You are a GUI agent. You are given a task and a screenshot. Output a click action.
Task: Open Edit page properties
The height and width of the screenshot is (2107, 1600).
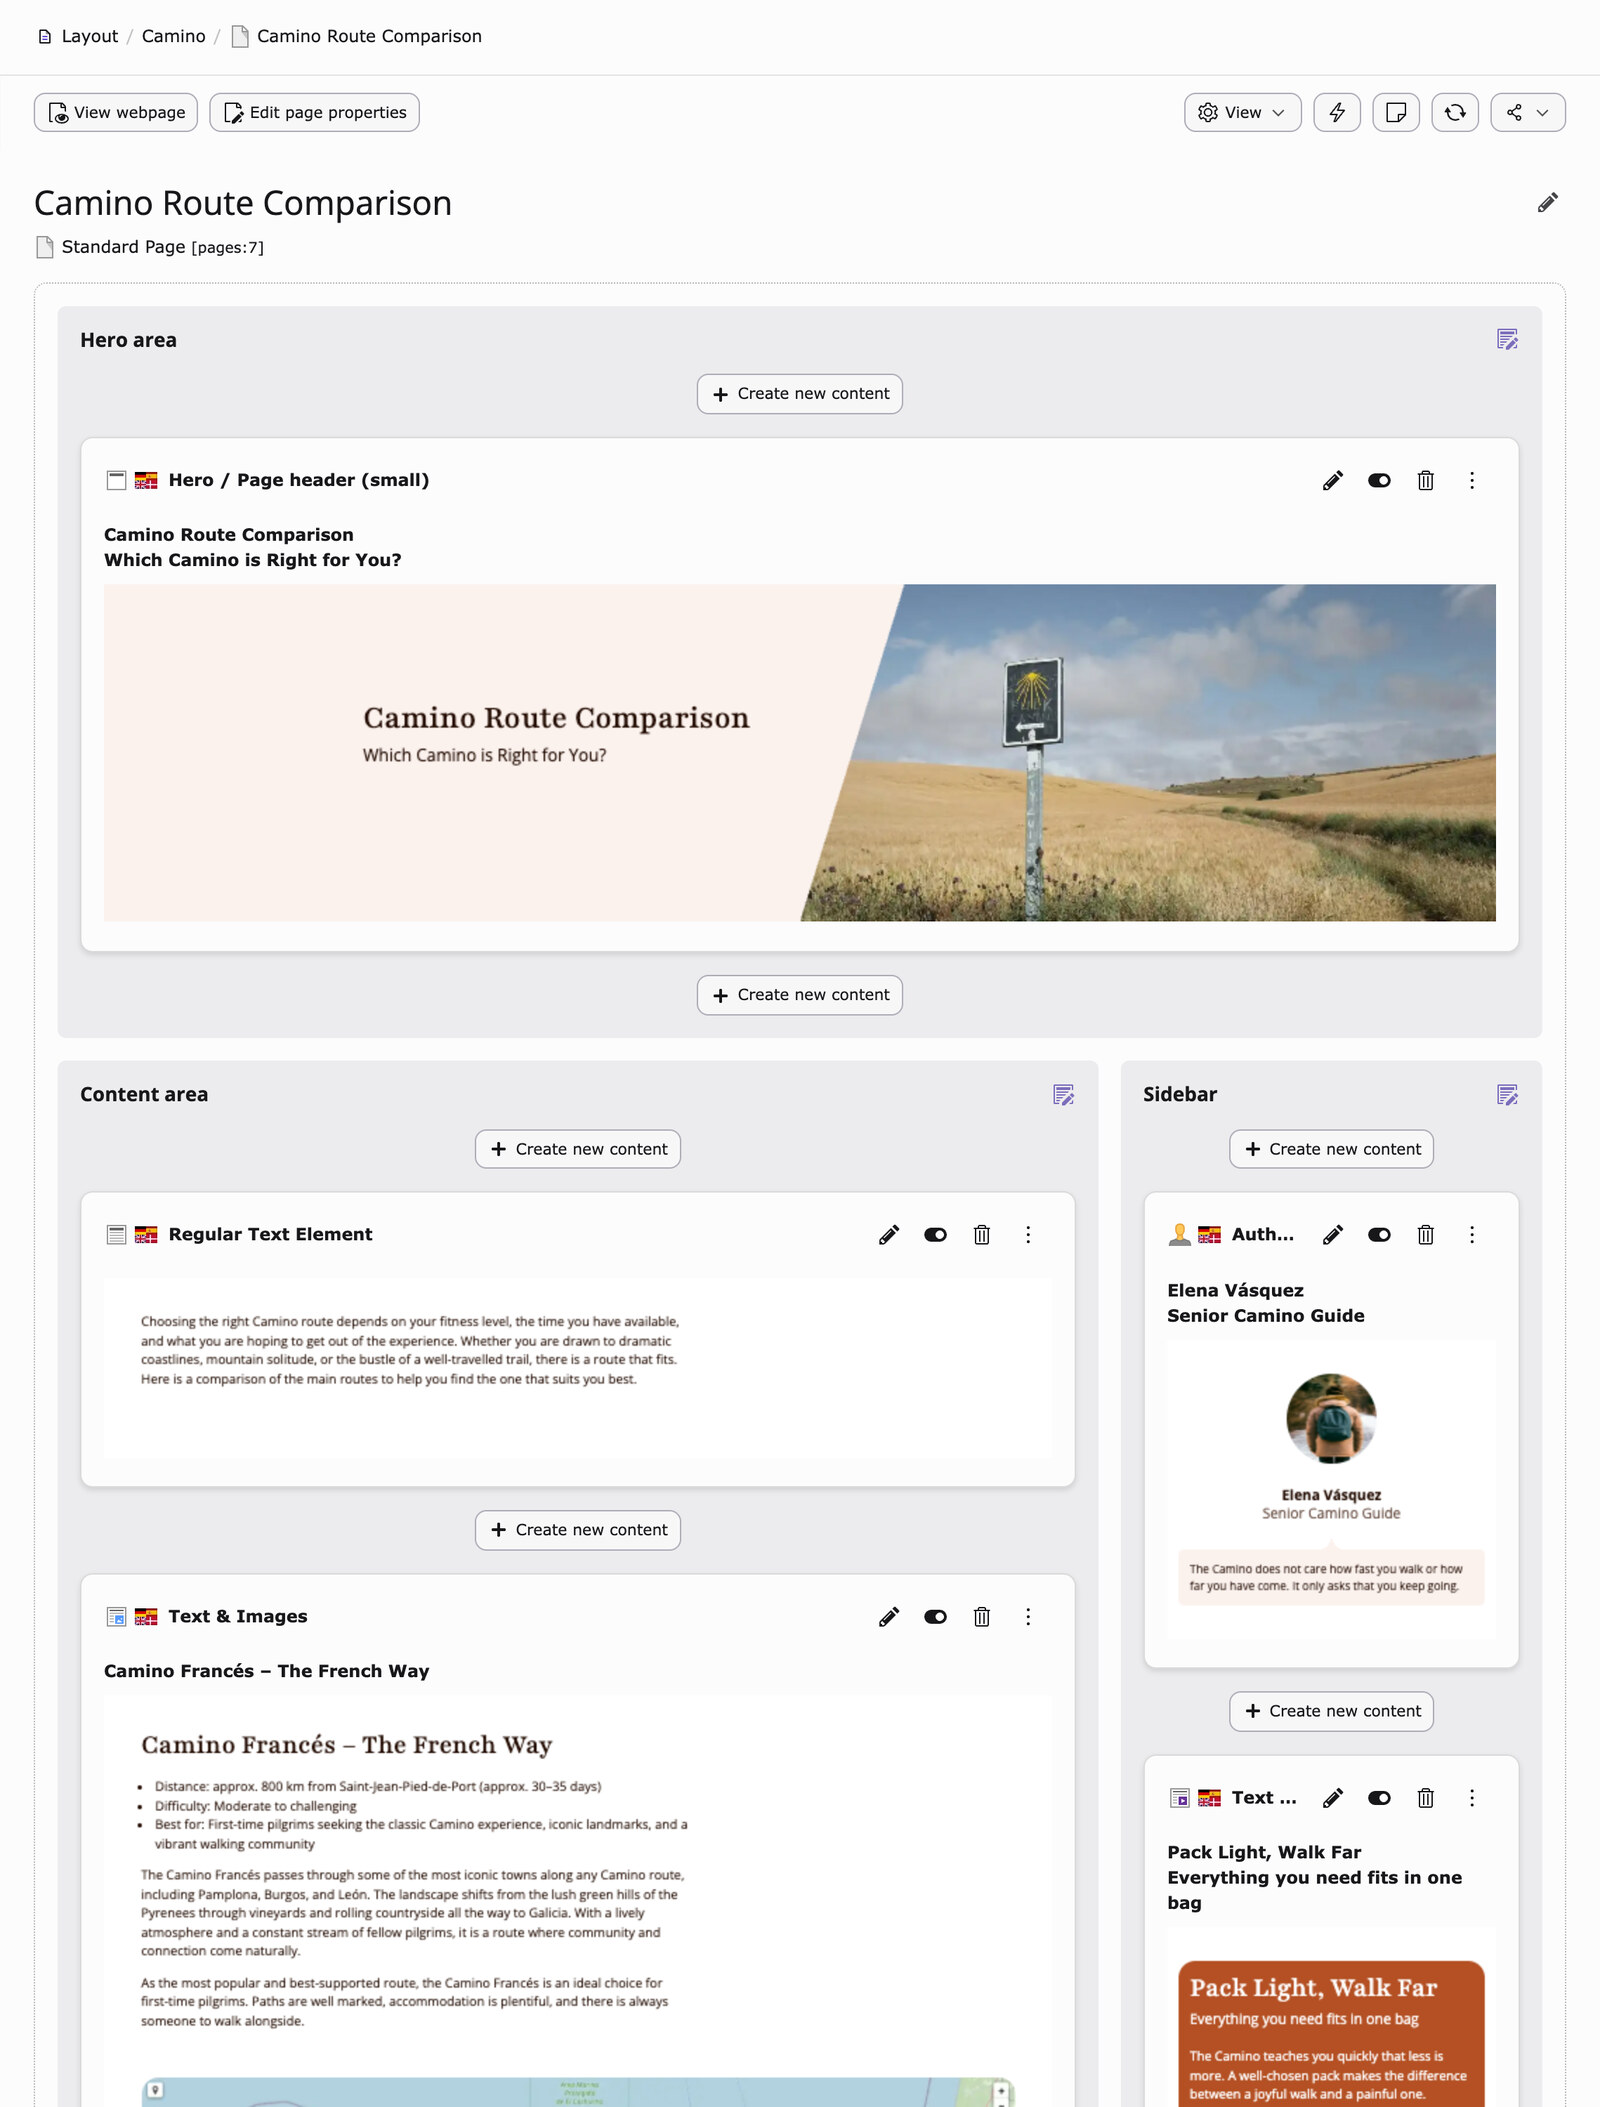[x=314, y=112]
